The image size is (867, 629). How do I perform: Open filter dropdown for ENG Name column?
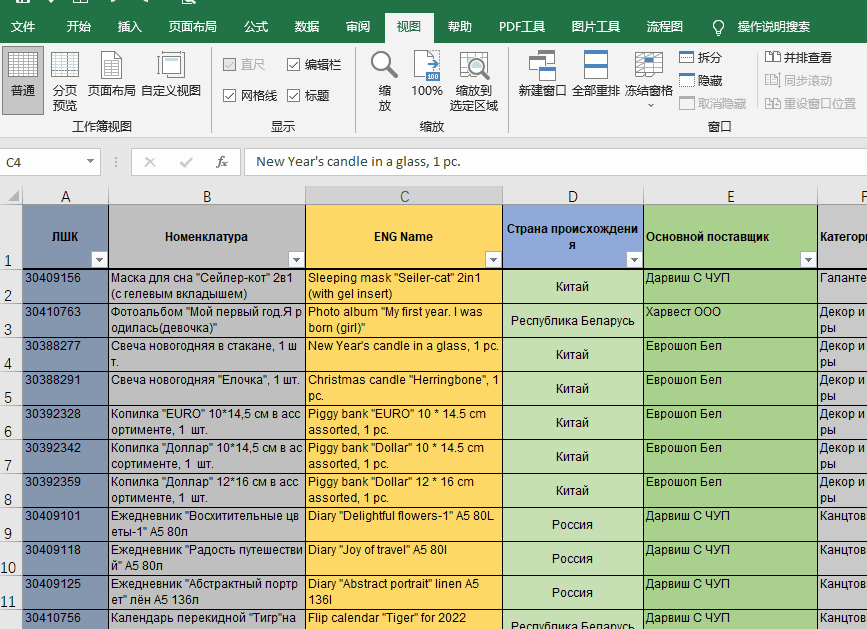[x=492, y=260]
